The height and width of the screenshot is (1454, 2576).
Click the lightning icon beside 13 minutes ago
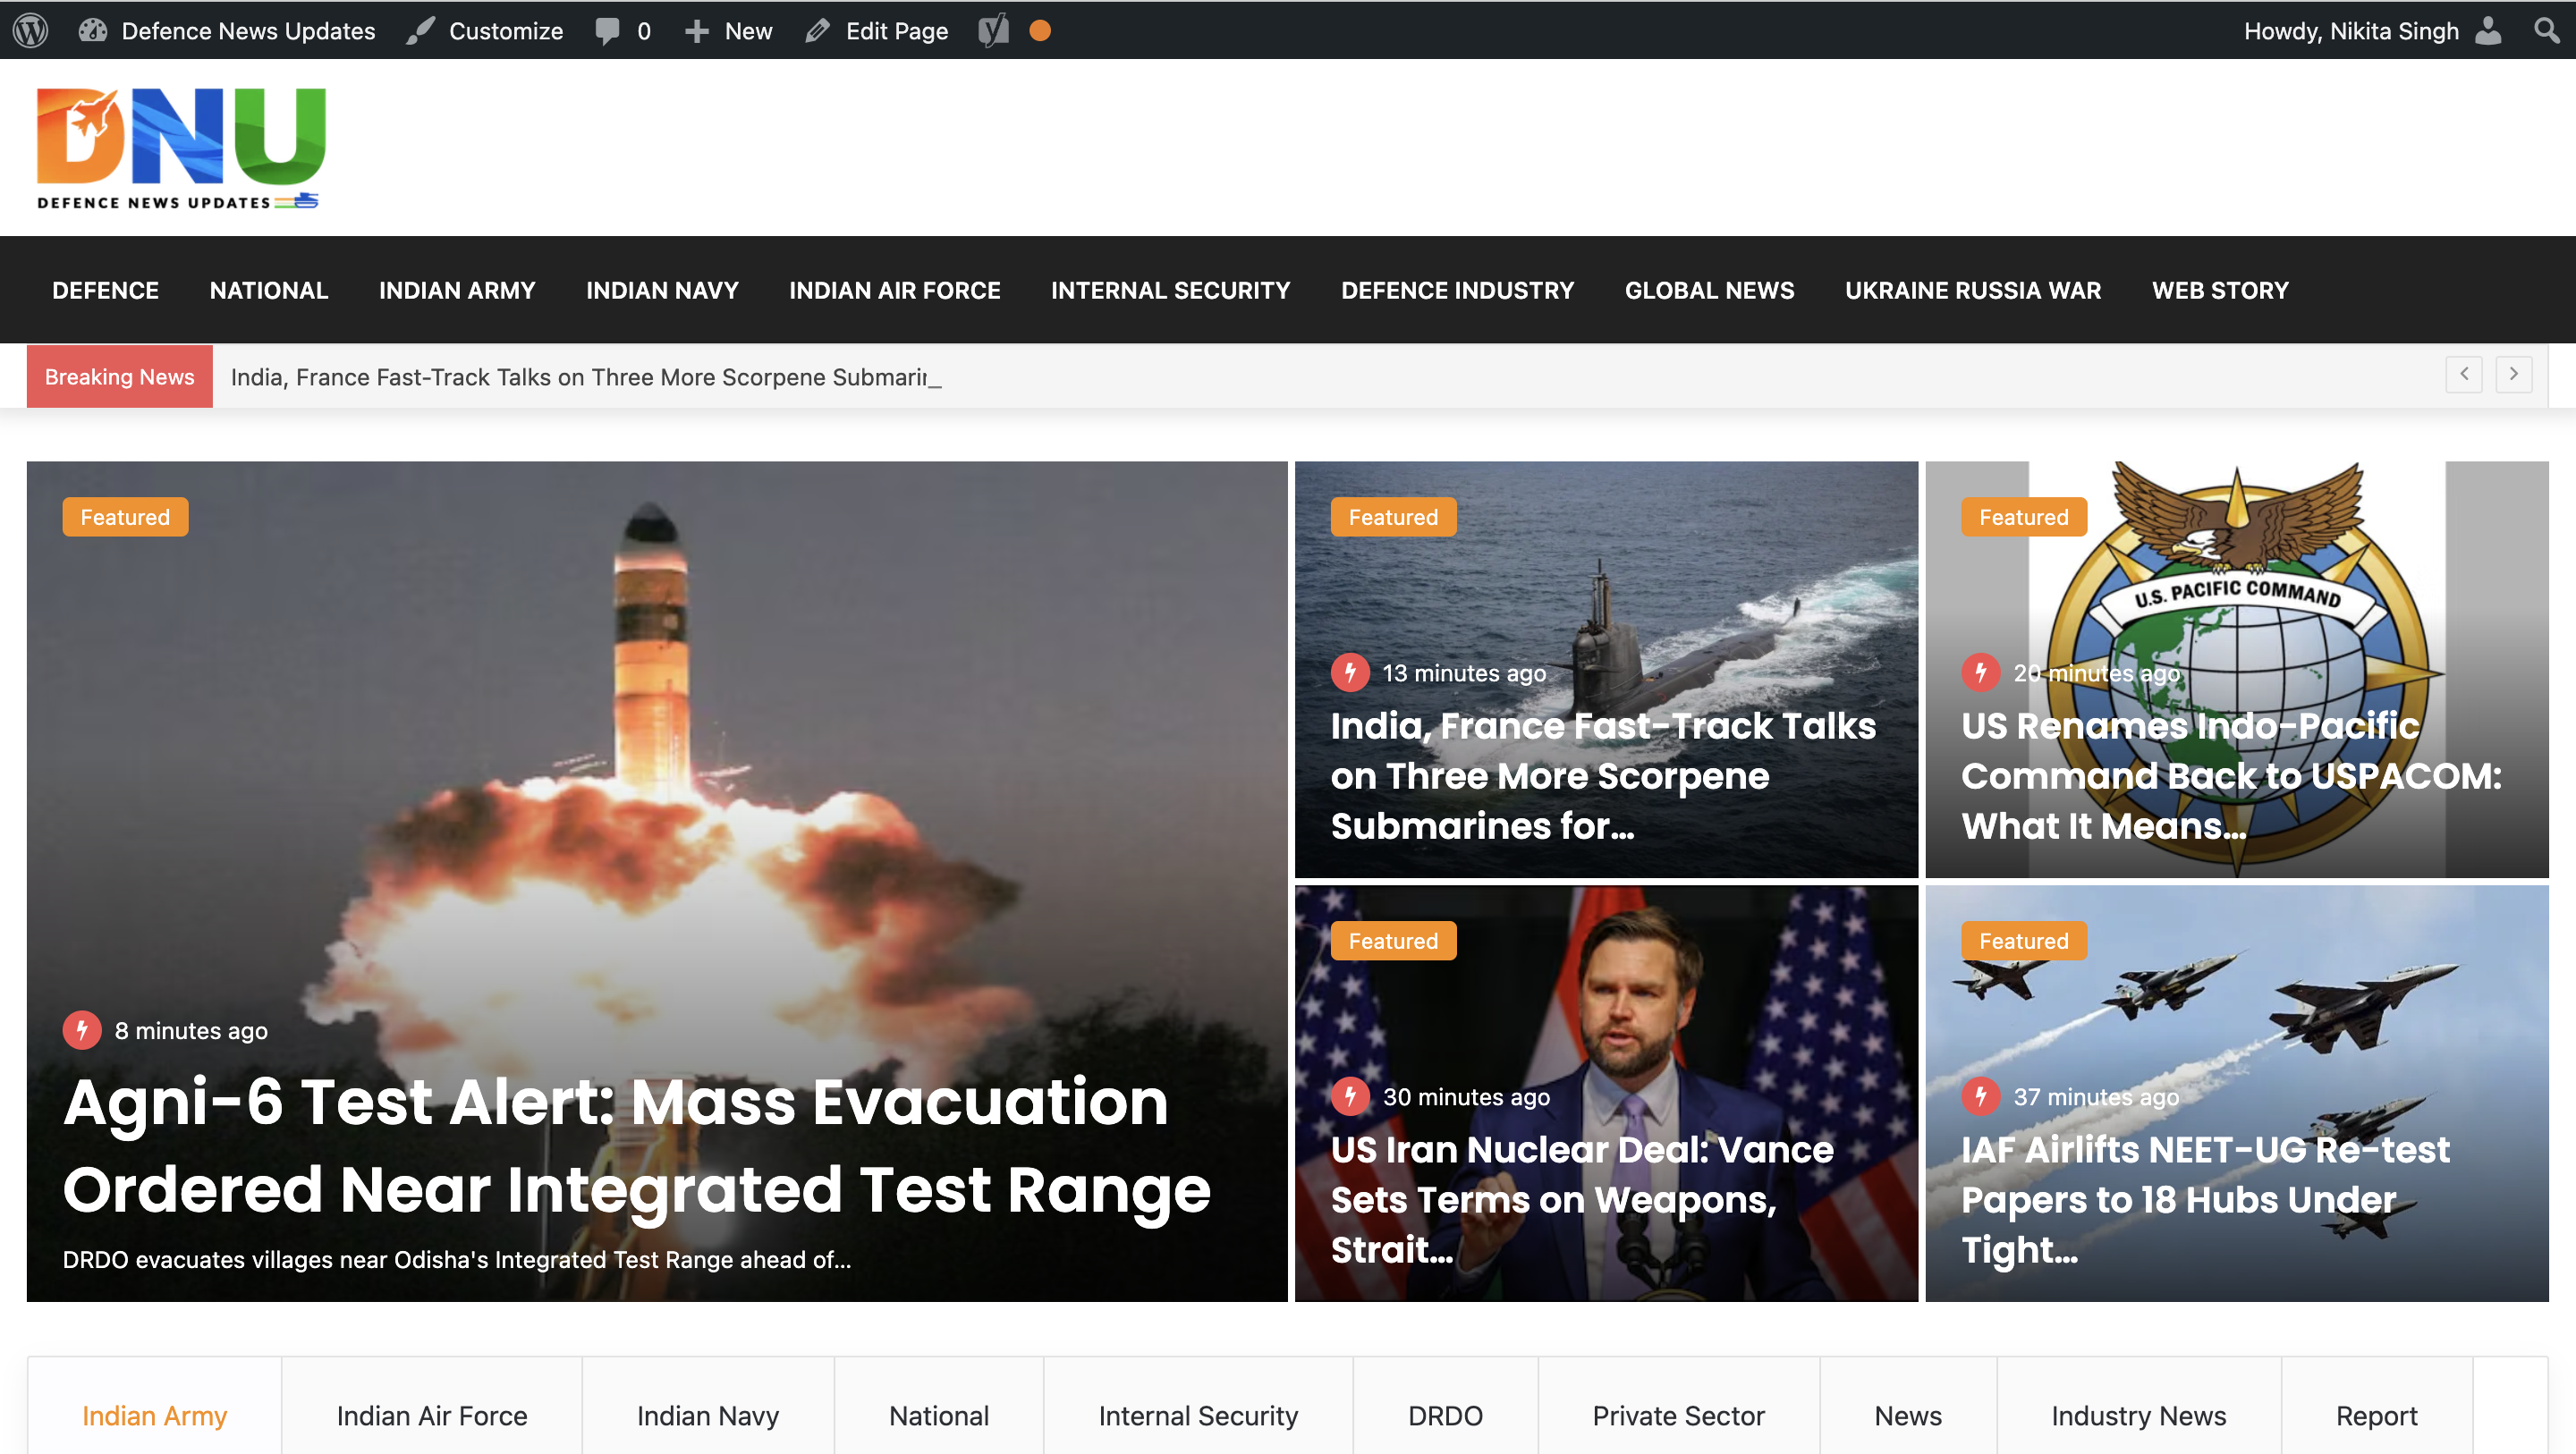click(x=1350, y=672)
